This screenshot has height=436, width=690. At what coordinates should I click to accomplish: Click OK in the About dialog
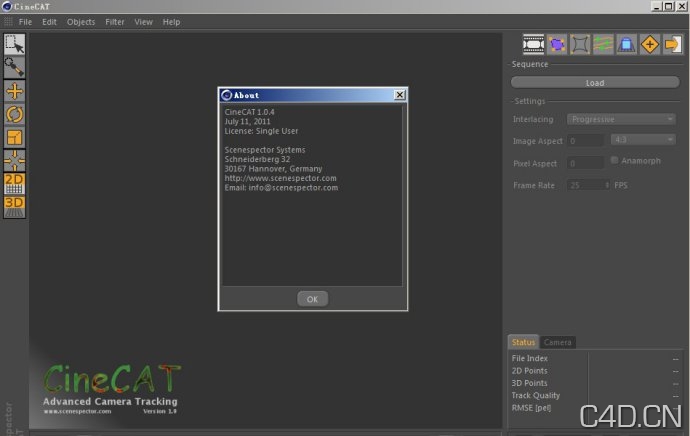click(x=312, y=299)
